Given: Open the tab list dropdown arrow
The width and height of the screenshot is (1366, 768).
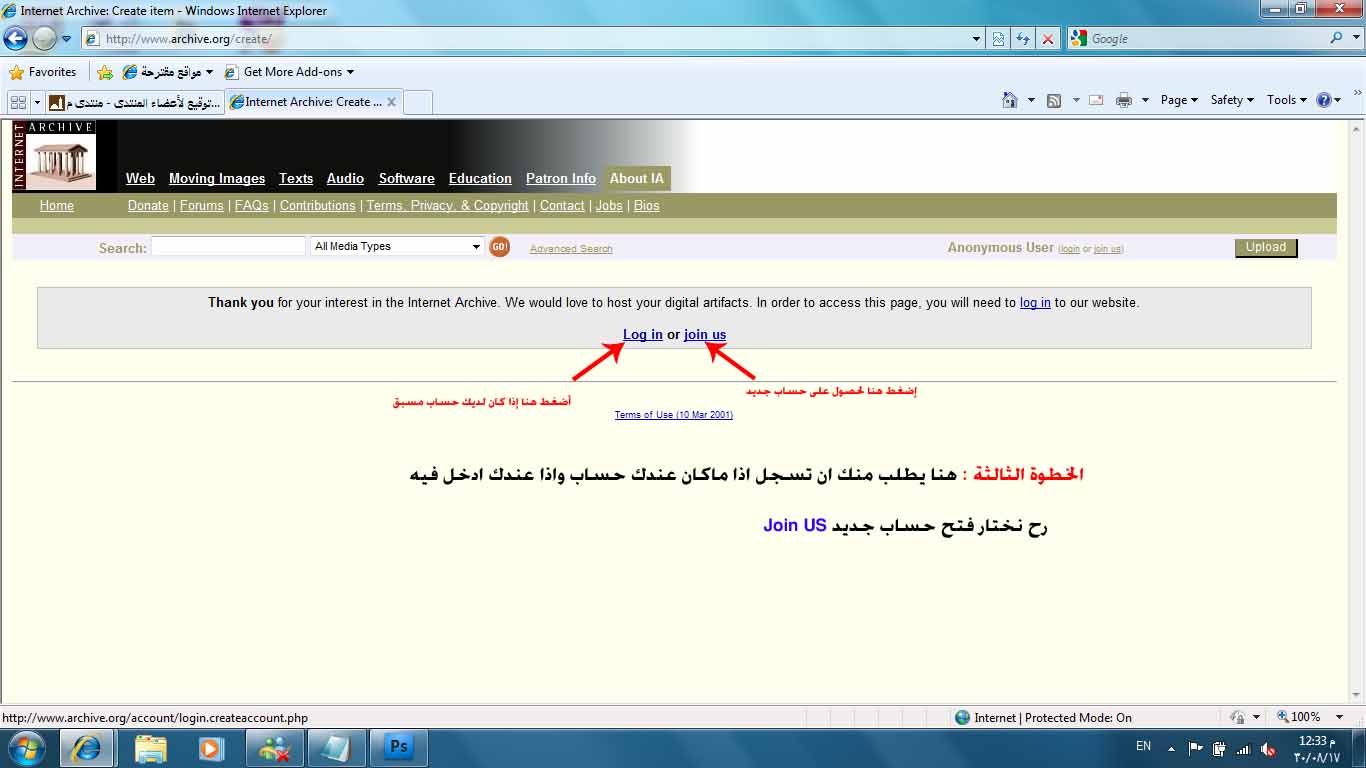Looking at the screenshot, I should (37, 102).
